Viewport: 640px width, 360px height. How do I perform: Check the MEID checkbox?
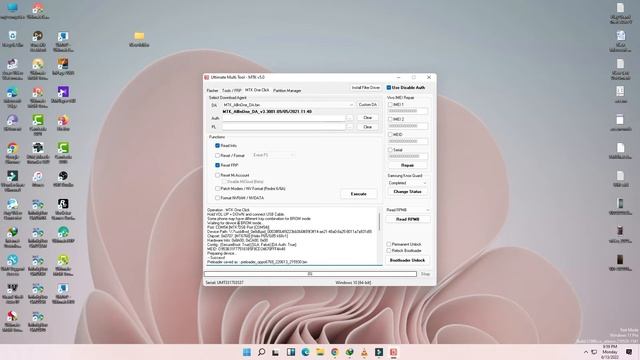[x=390, y=134]
